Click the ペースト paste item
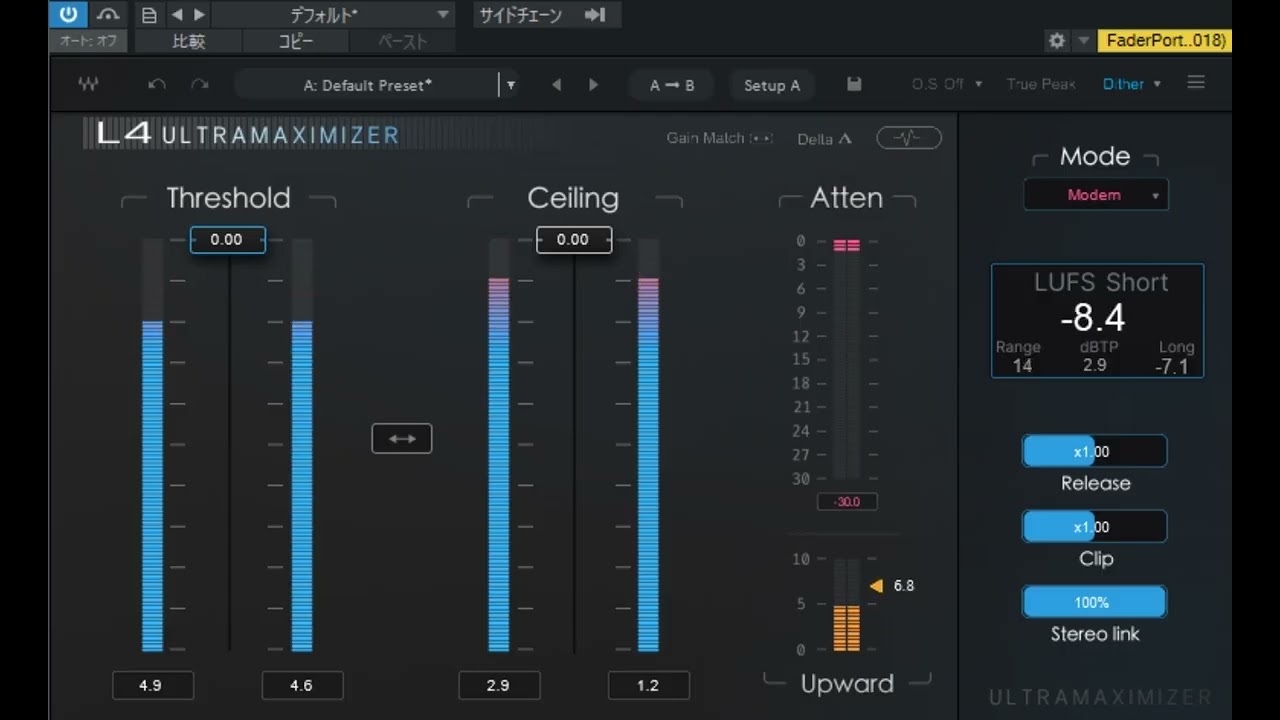 pos(402,41)
